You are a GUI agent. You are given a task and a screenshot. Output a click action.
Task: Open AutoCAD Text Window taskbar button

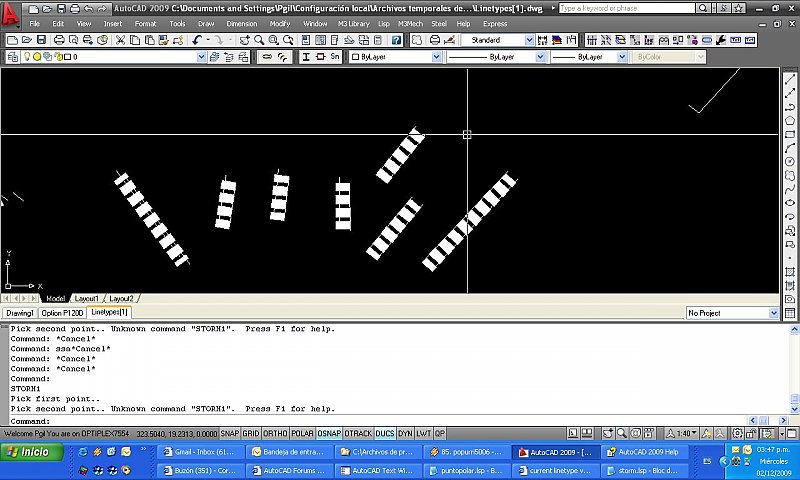(378, 470)
